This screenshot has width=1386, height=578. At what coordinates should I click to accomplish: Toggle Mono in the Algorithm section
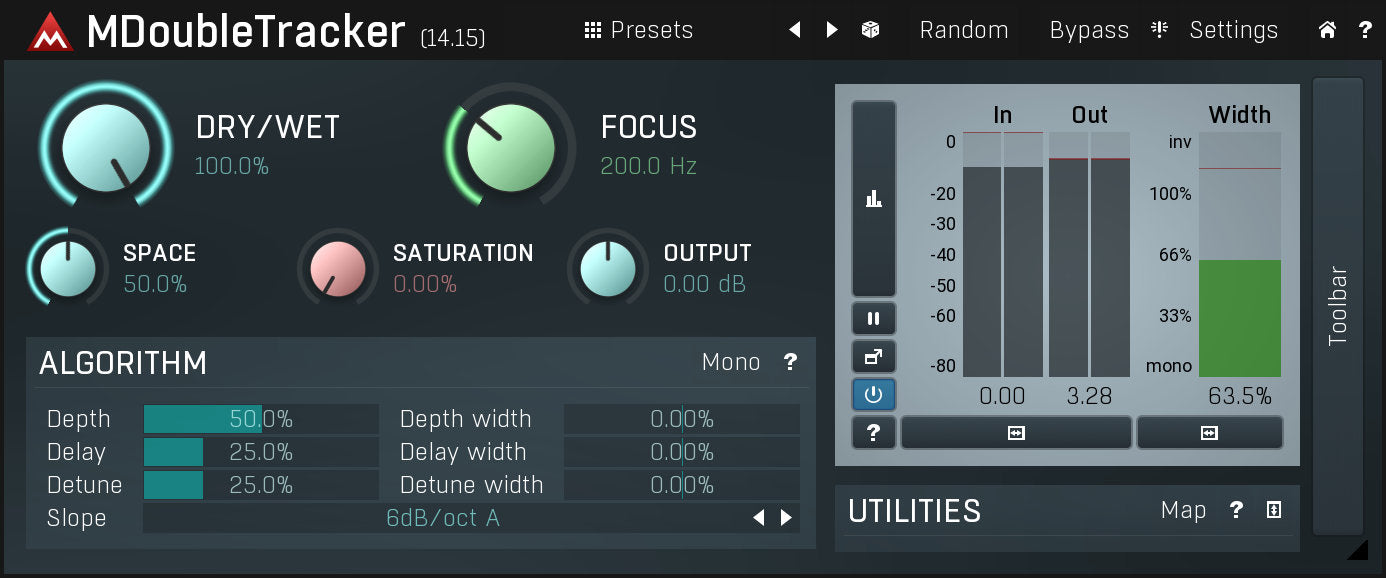[731, 362]
